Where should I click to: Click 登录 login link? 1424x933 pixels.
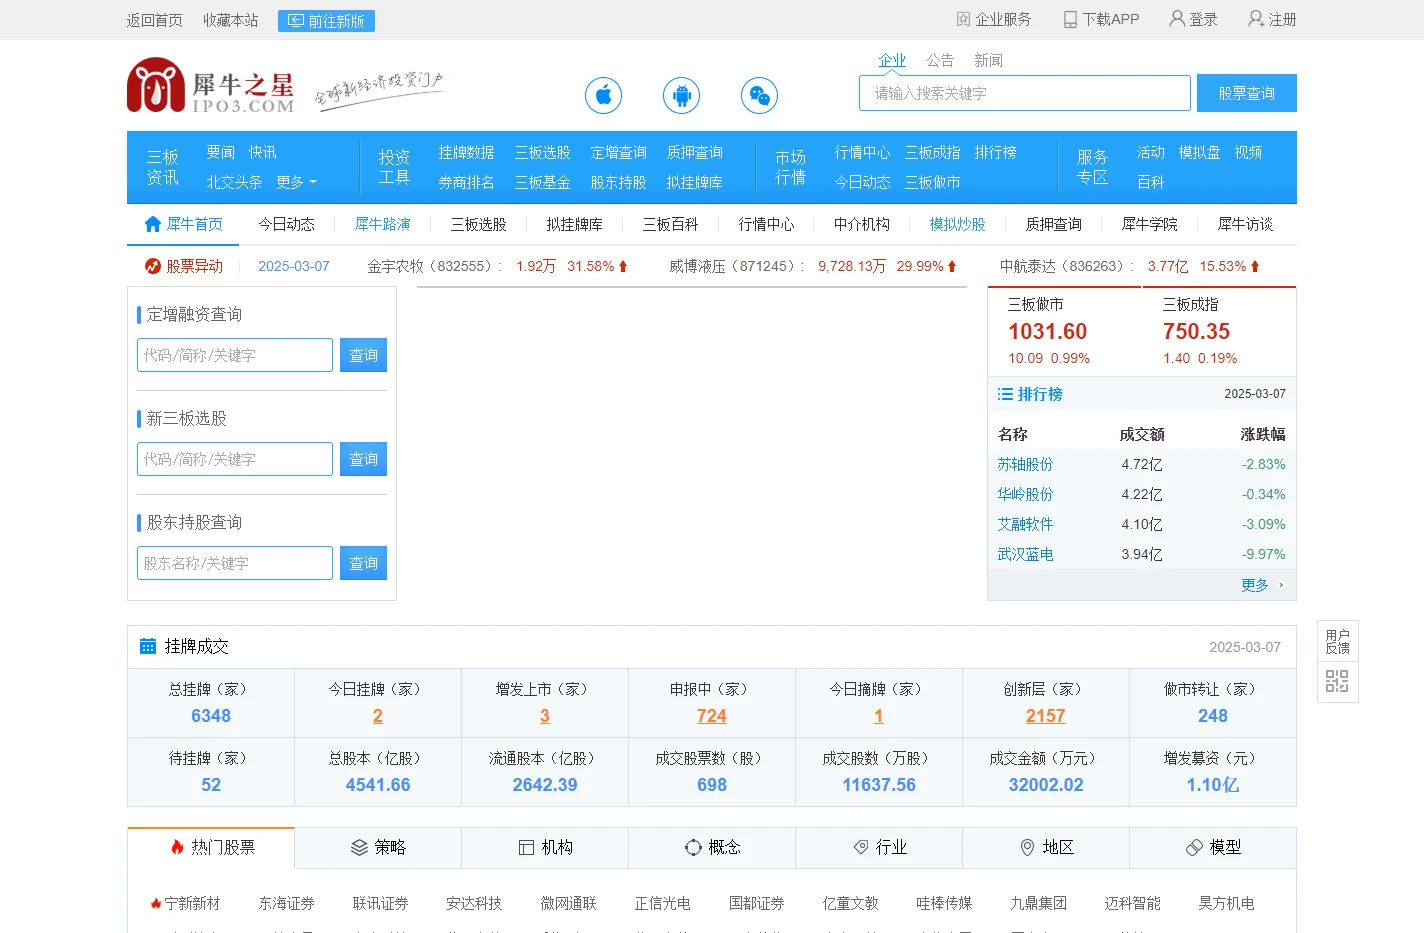pyautogui.click(x=1194, y=19)
